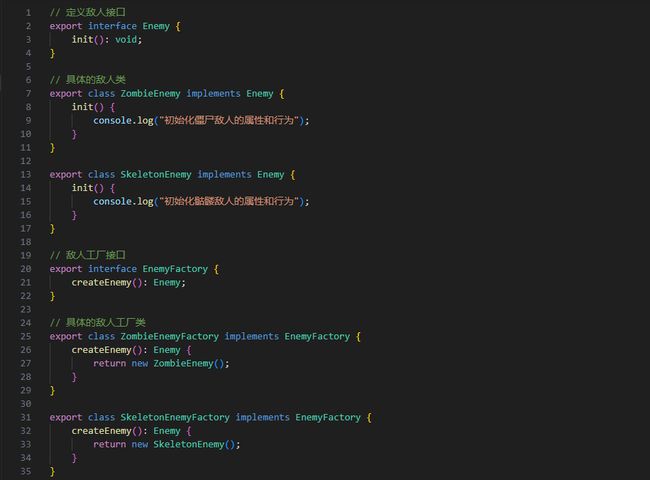Viewport: 650px width, 480px height.
Task: Click 'SkeletonEnemyFactory' class name on line 31
Action: tap(175, 417)
